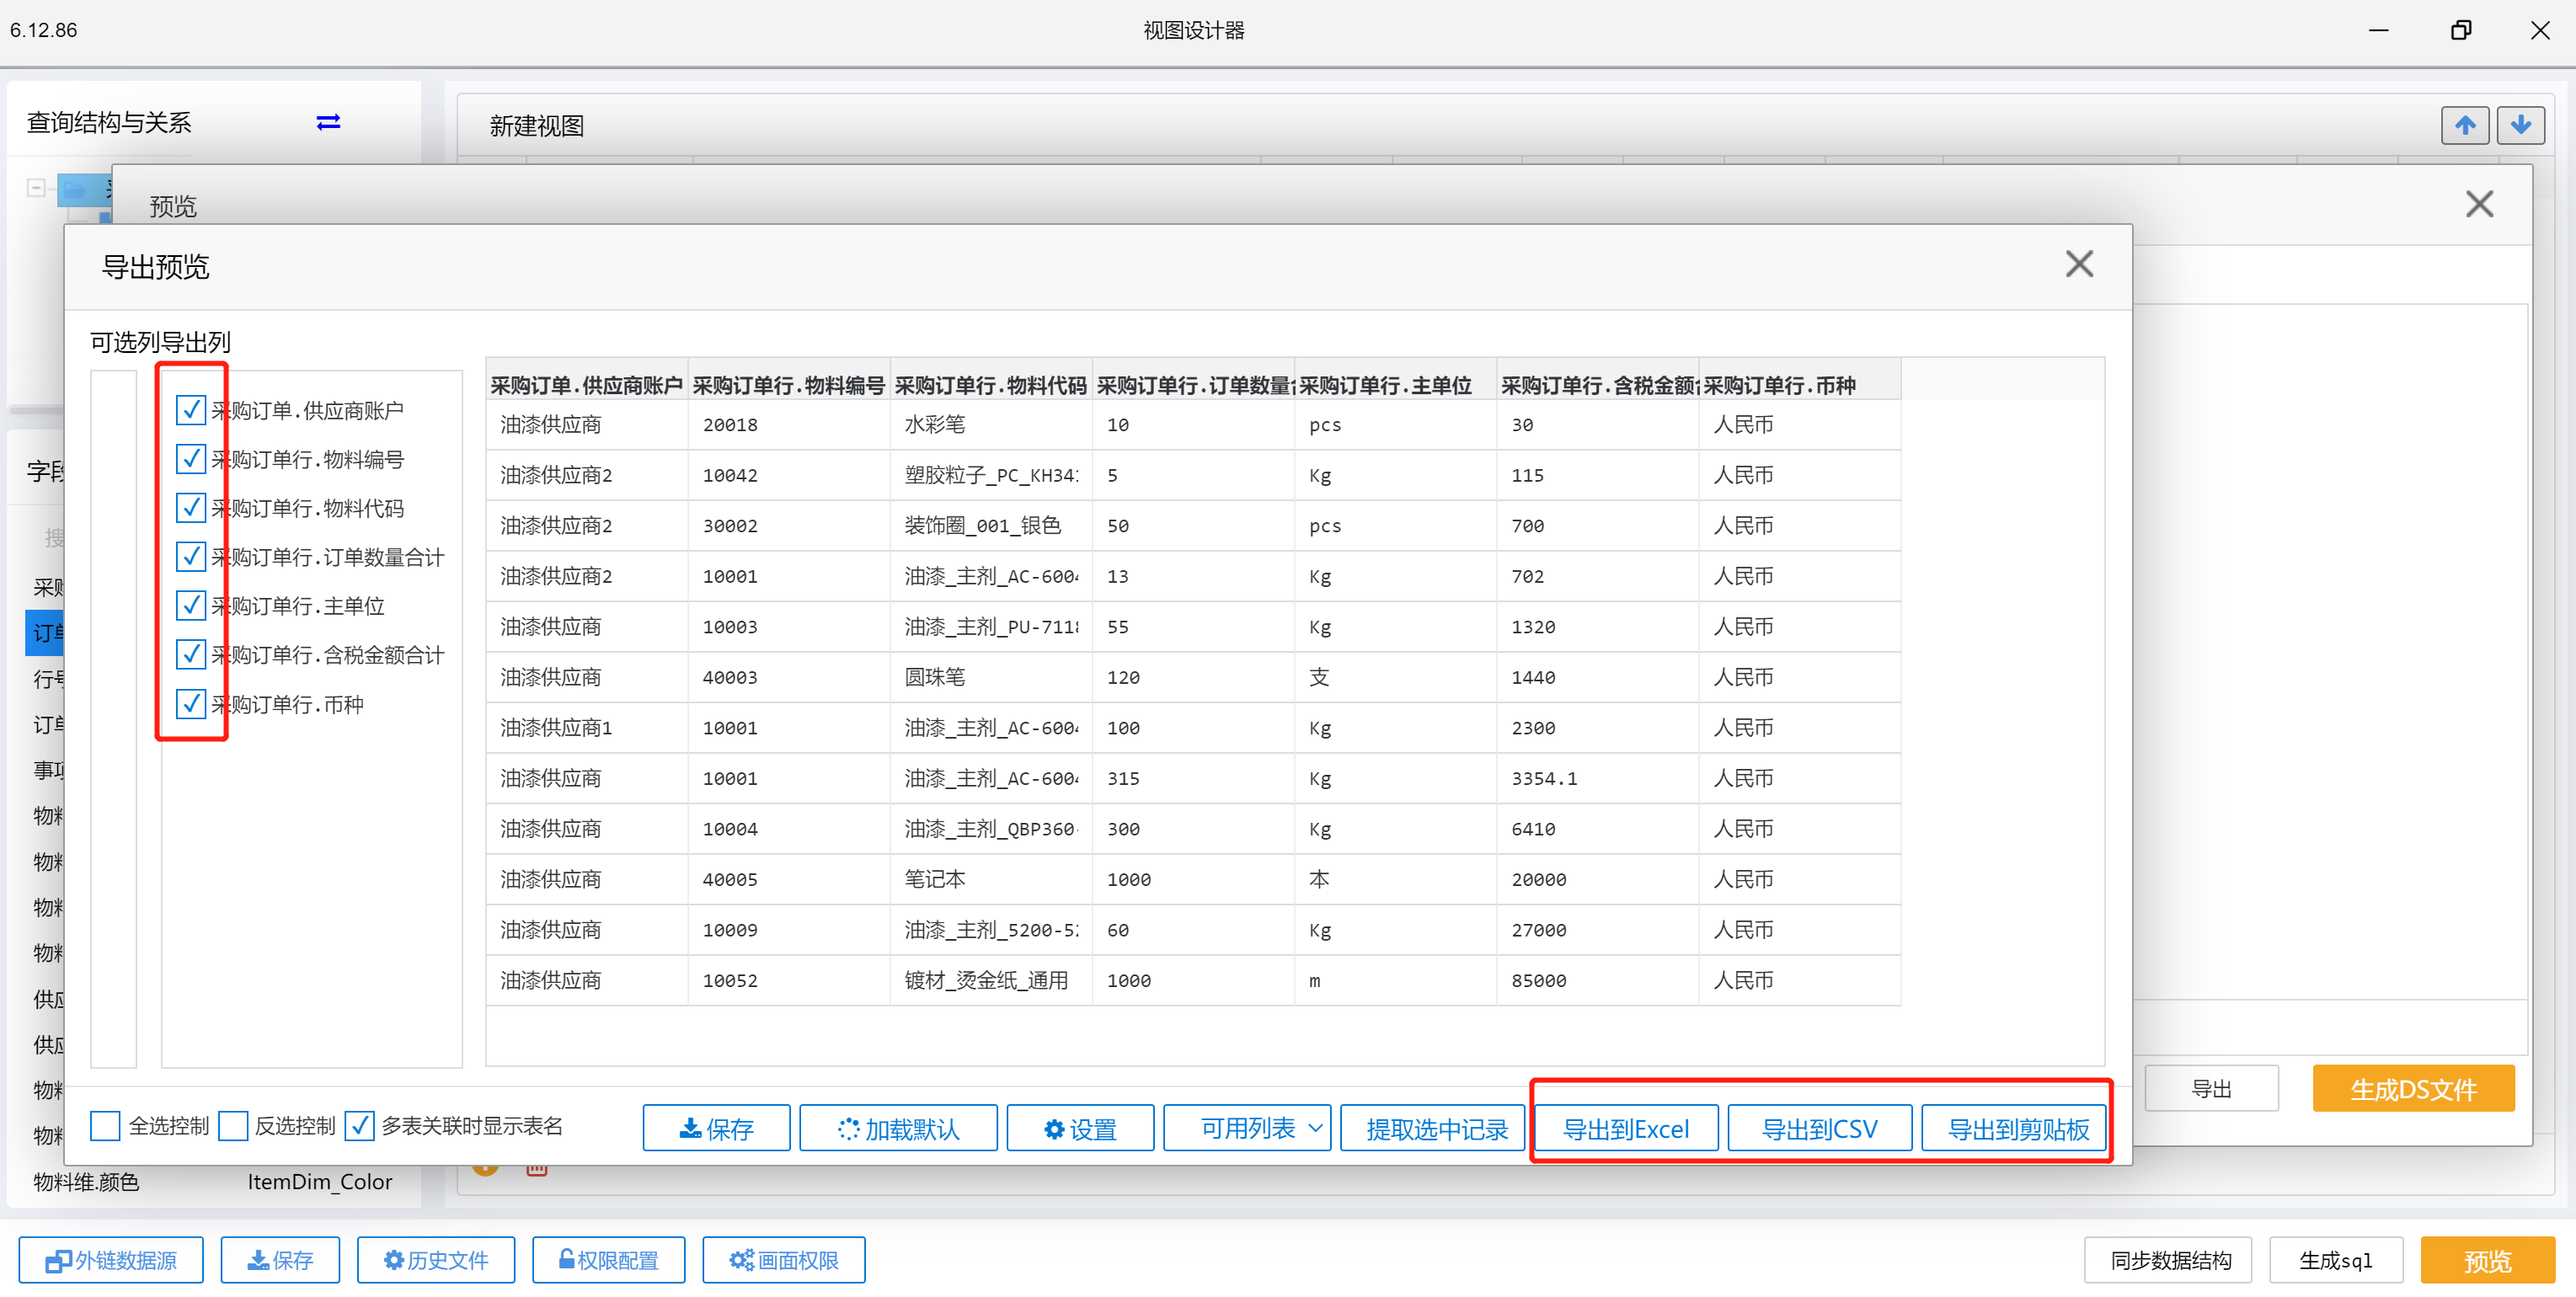Minimize the 视图设计器 window
This screenshot has height=1297, width=2576.
click(2379, 30)
